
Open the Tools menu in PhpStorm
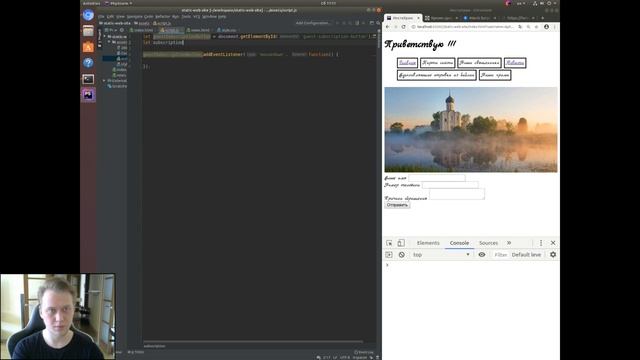186,17
